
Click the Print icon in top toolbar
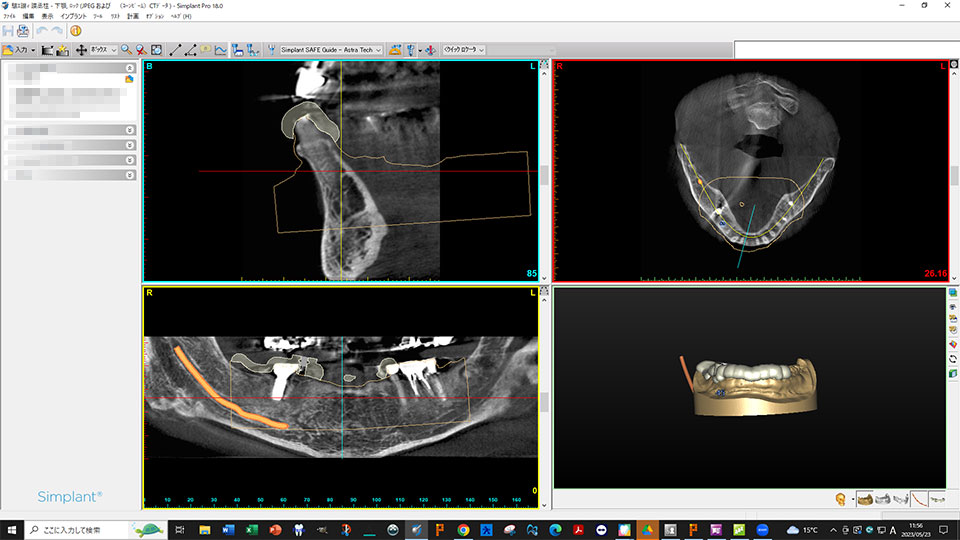click(23, 31)
